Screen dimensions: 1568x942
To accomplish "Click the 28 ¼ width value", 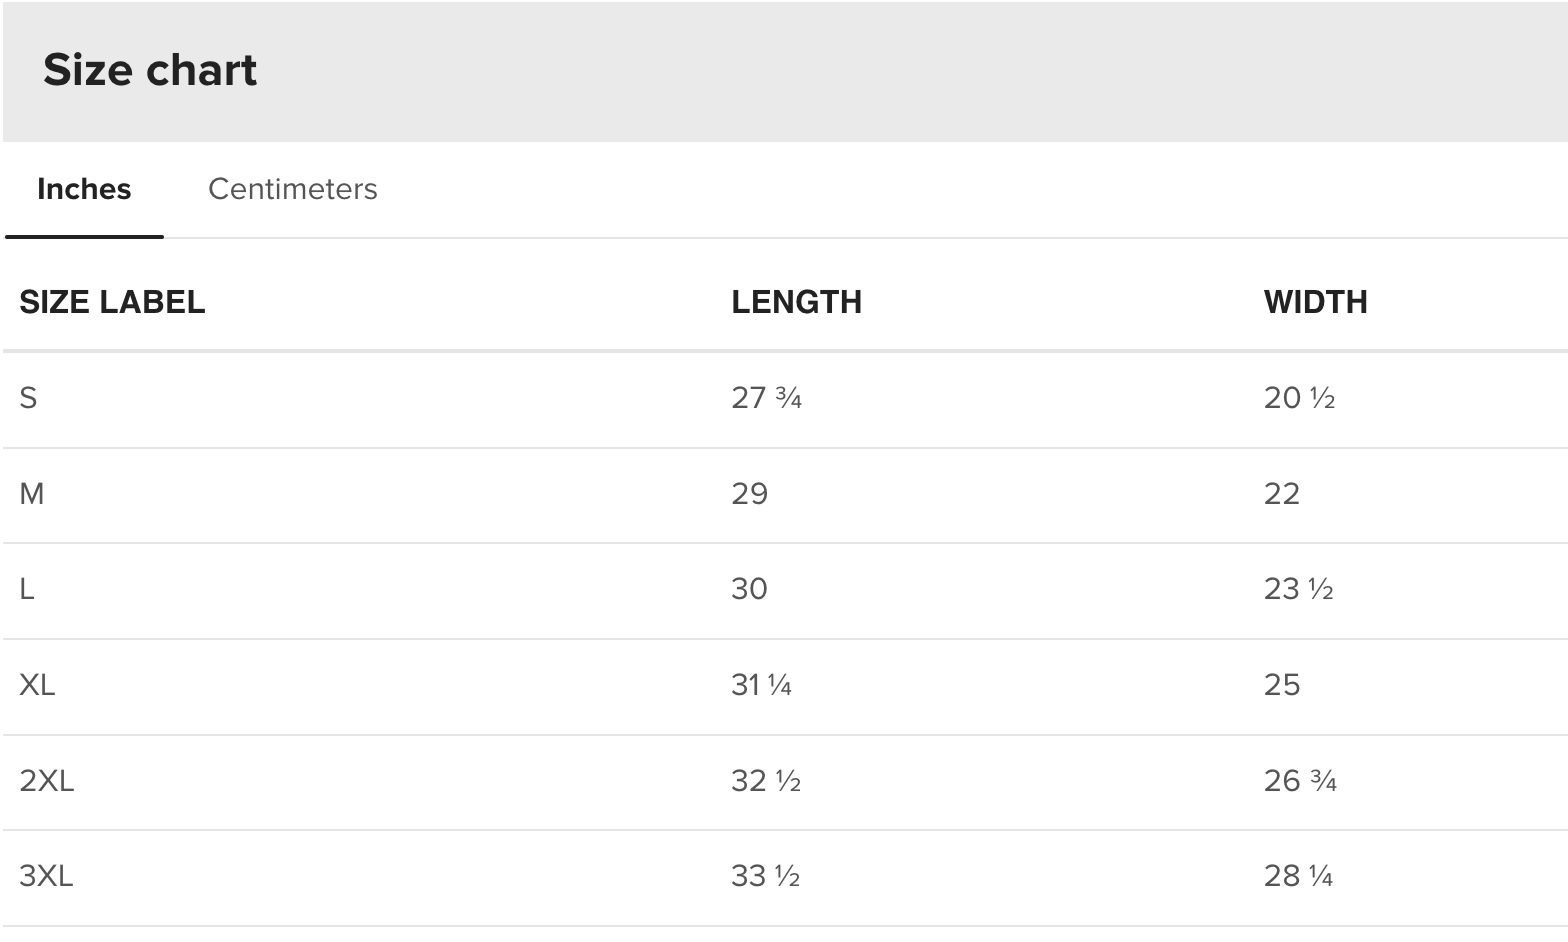I will (1298, 876).
